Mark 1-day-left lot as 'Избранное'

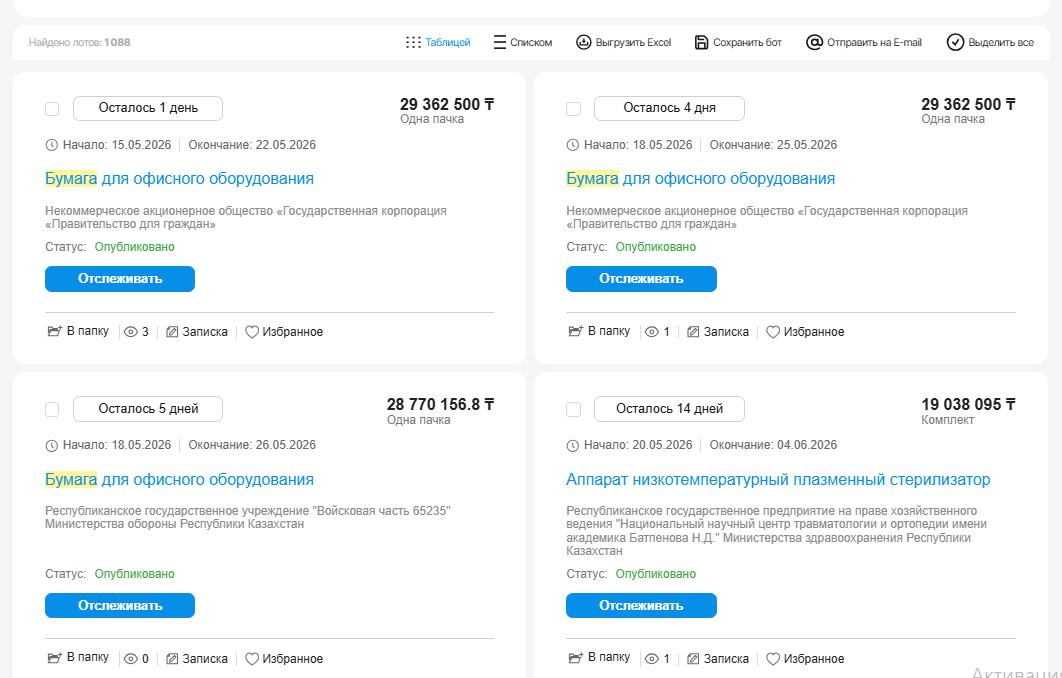point(284,332)
